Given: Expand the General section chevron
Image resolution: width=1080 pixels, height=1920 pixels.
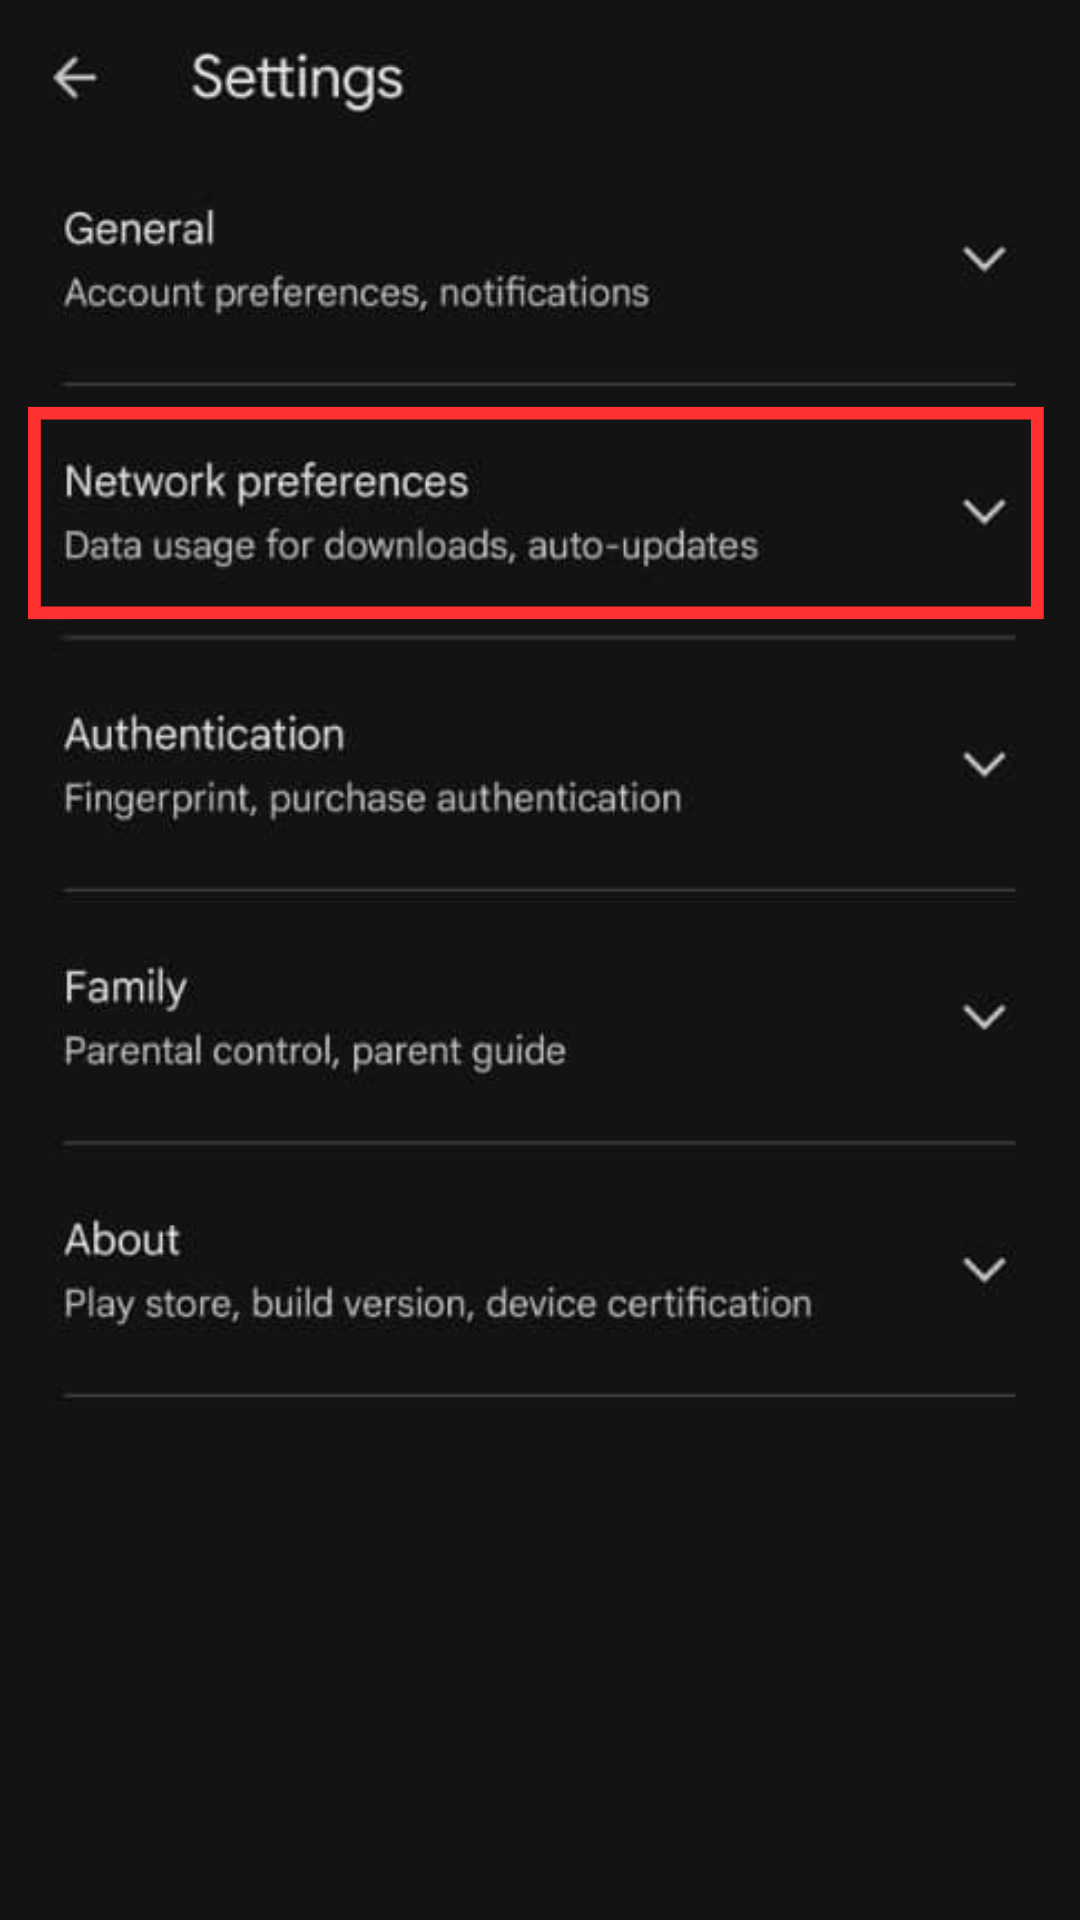Looking at the screenshot, I should click(x=984, y=259).
